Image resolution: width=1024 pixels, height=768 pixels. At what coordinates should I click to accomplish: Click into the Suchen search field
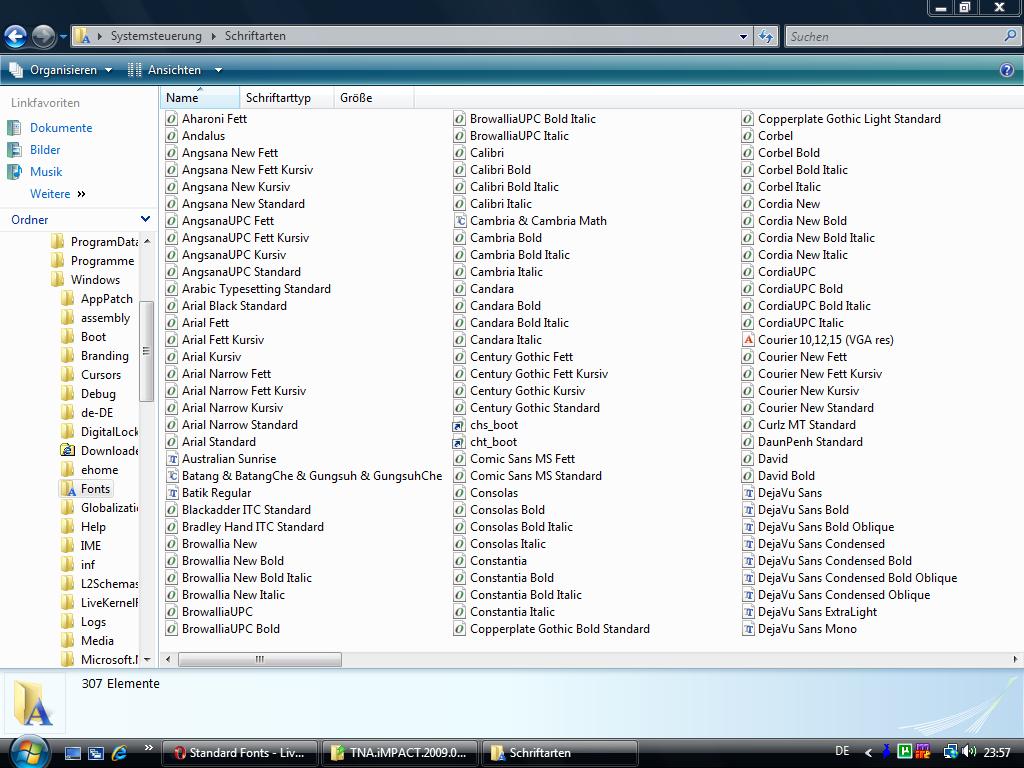point(893,37)
